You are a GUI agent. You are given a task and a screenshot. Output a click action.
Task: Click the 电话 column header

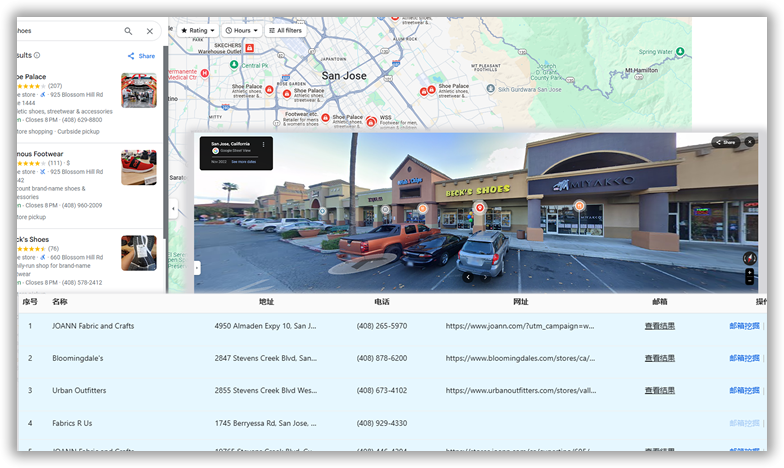(x=382, y=302)
